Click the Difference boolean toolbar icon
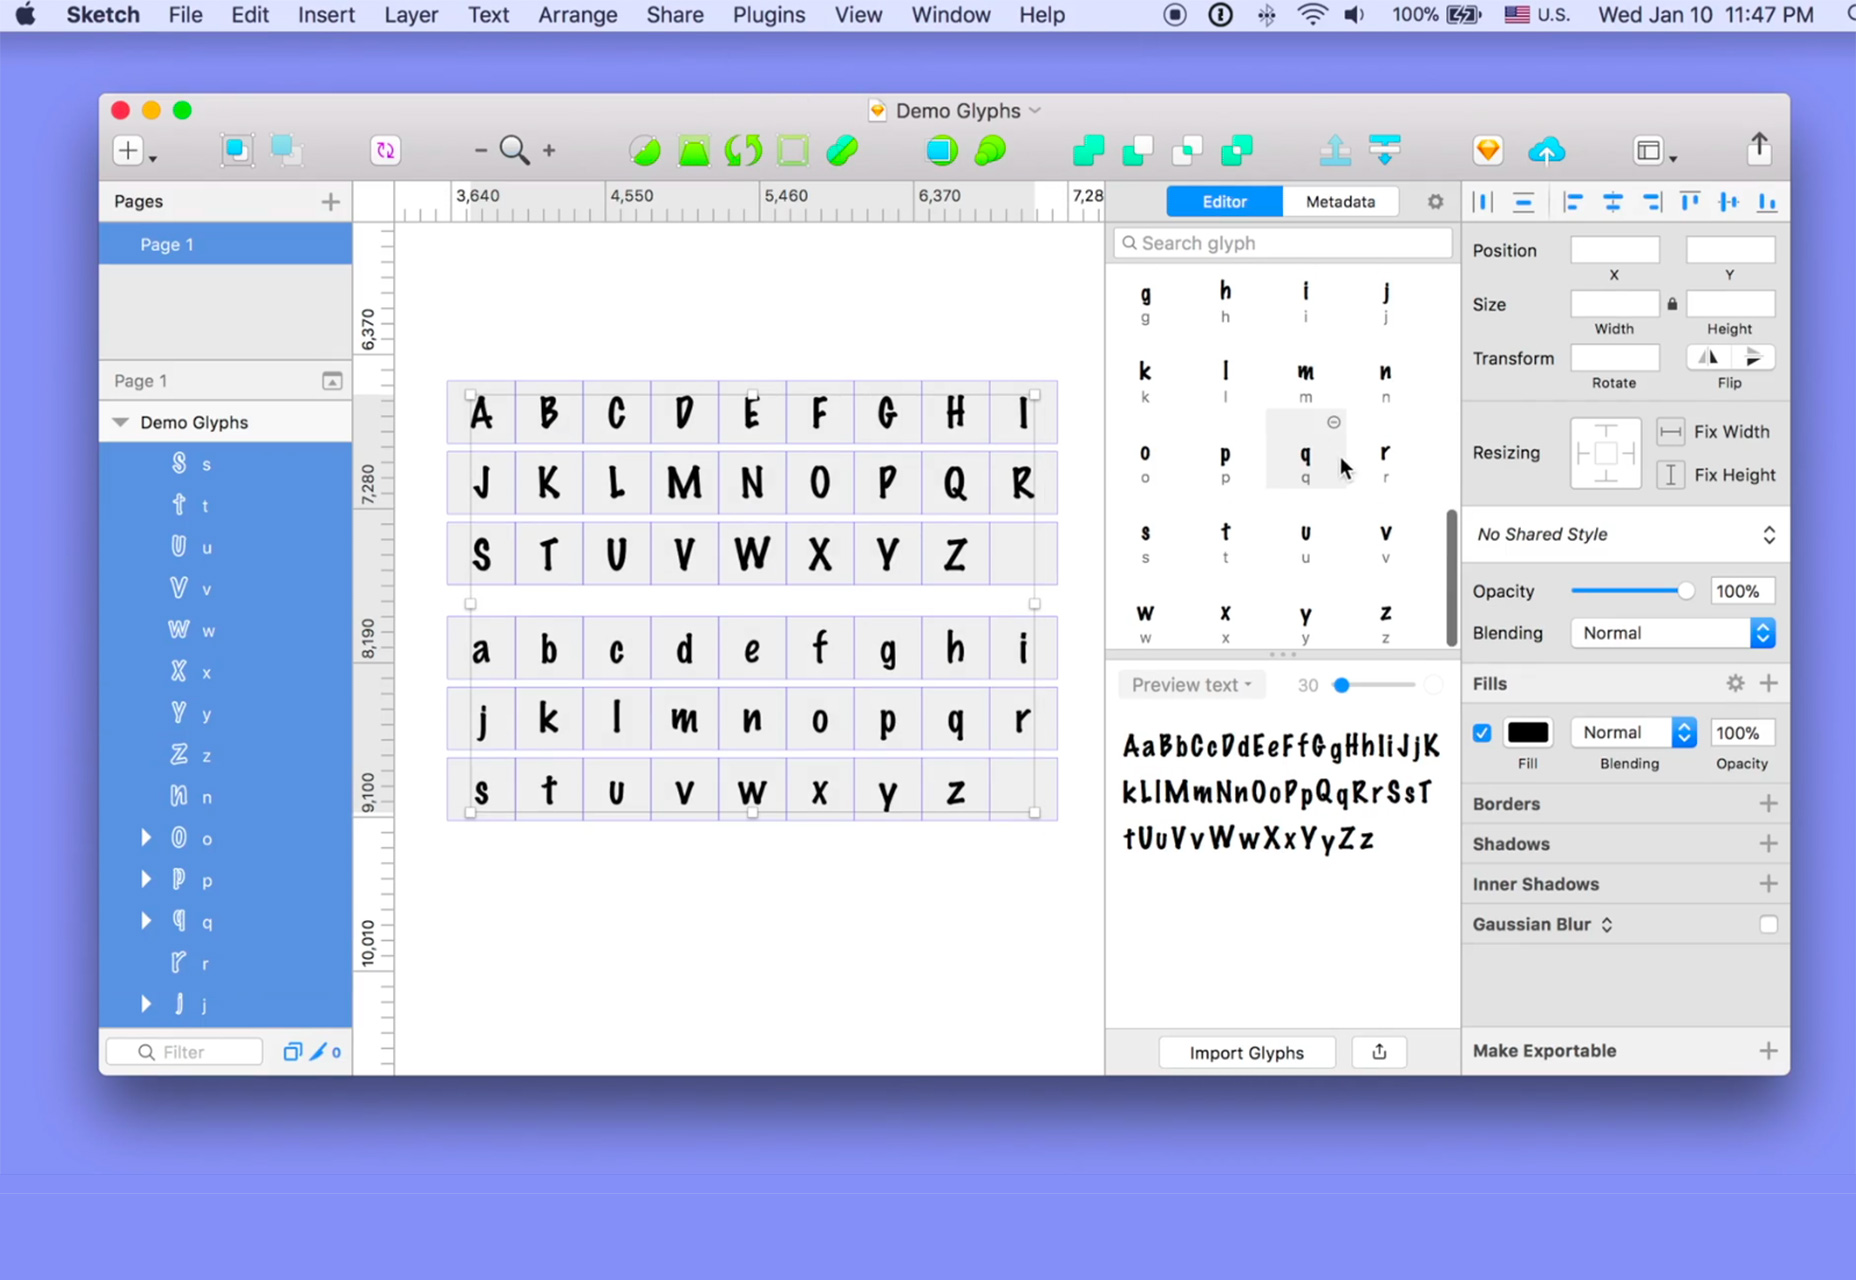The height and width of the screenshot is (1280, 1856). 1237,151
